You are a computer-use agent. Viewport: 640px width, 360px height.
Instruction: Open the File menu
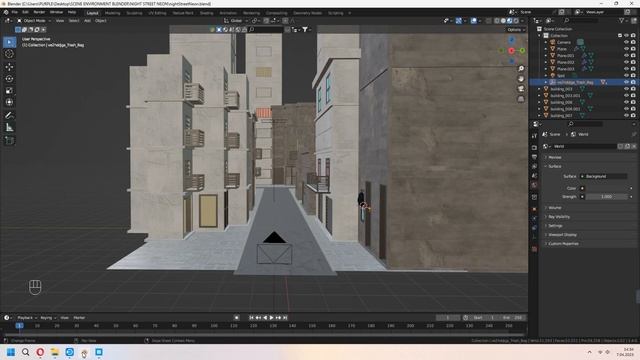(15, 12)
